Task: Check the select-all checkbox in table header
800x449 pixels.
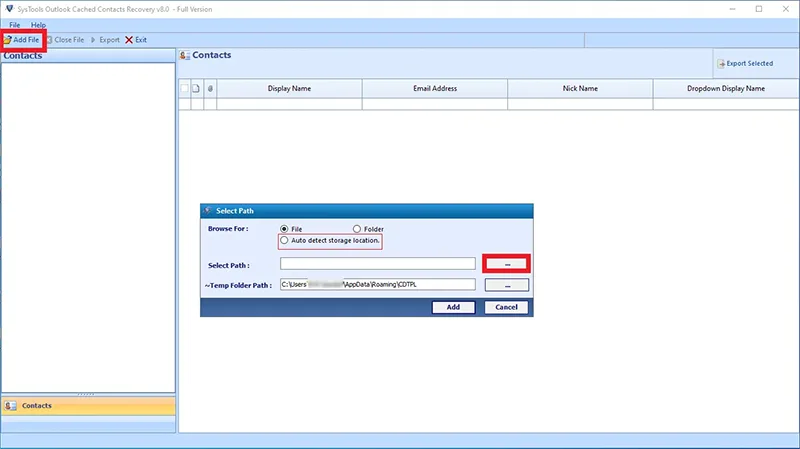Action: (x=184, y=88)
